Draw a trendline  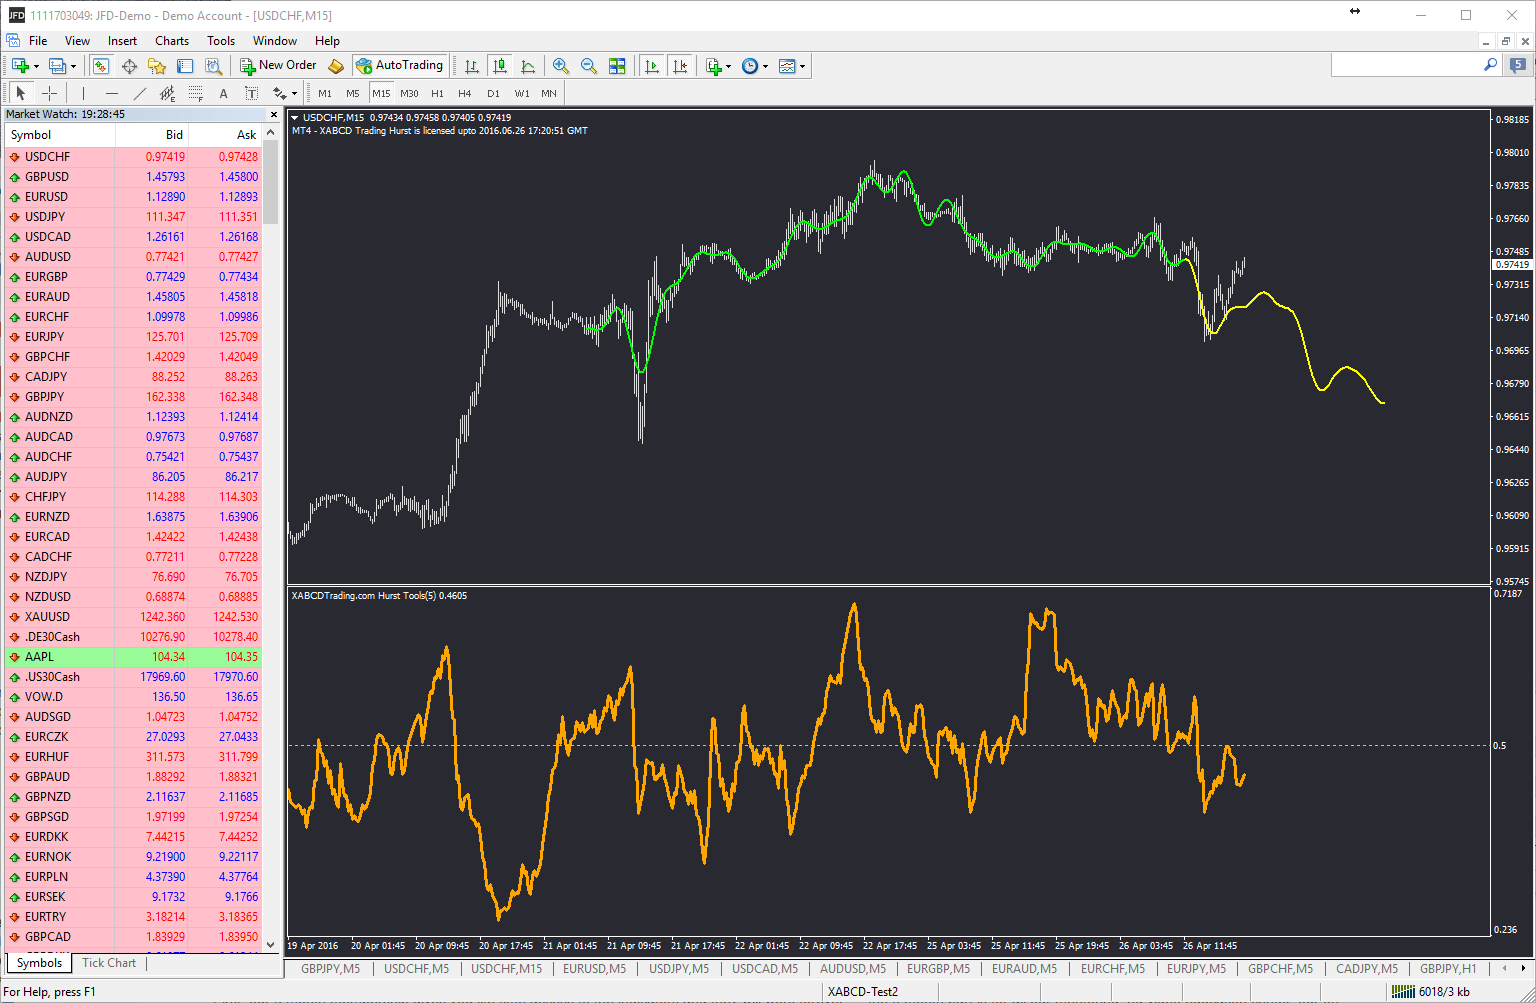point(139,93)
